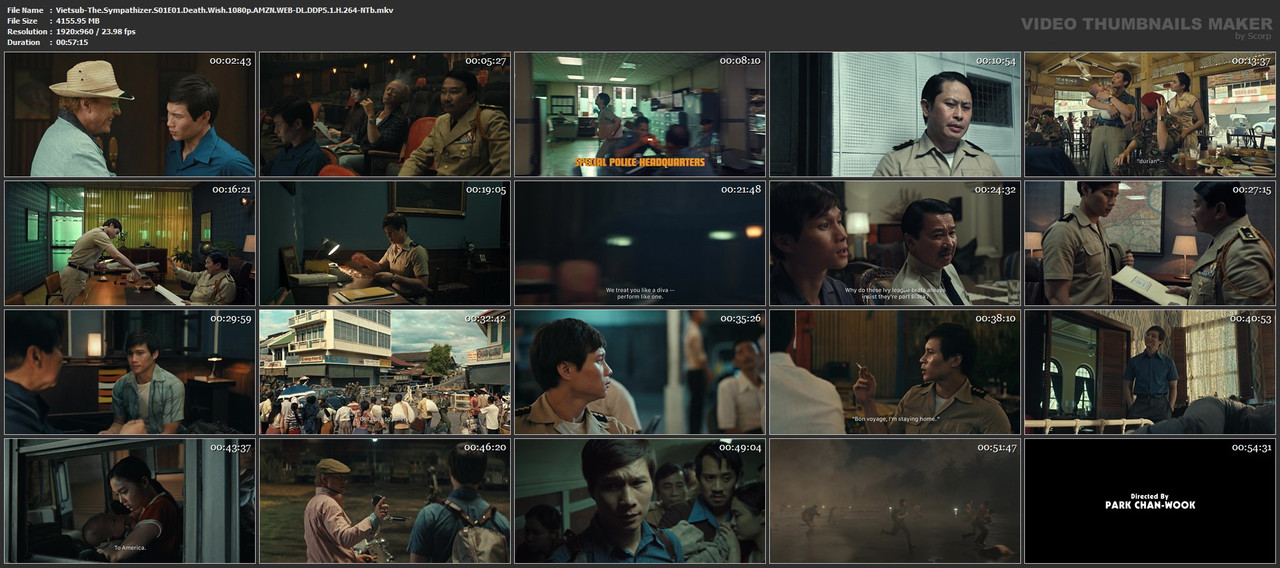
Task: Click the resolution value 1920x960 / 23.98 fps
Action: coord(96,31)
